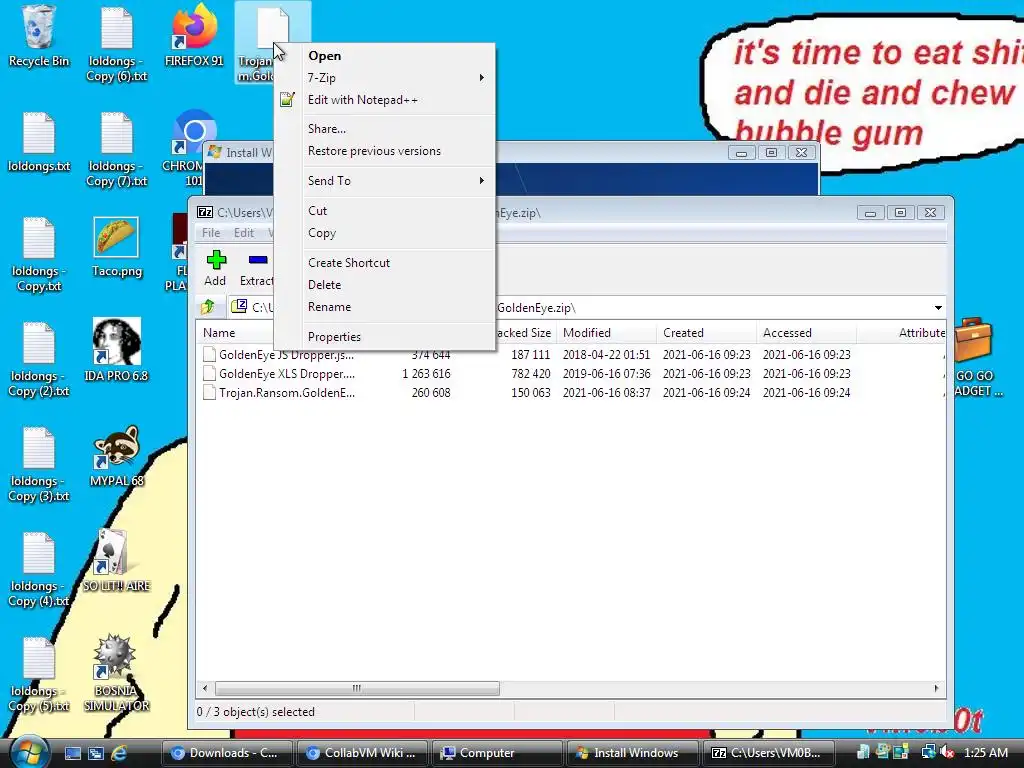This screenshot has height=768, width=1024.
Task: Select GoldenEye JS Dropper file row
Action: coord(571,355)
